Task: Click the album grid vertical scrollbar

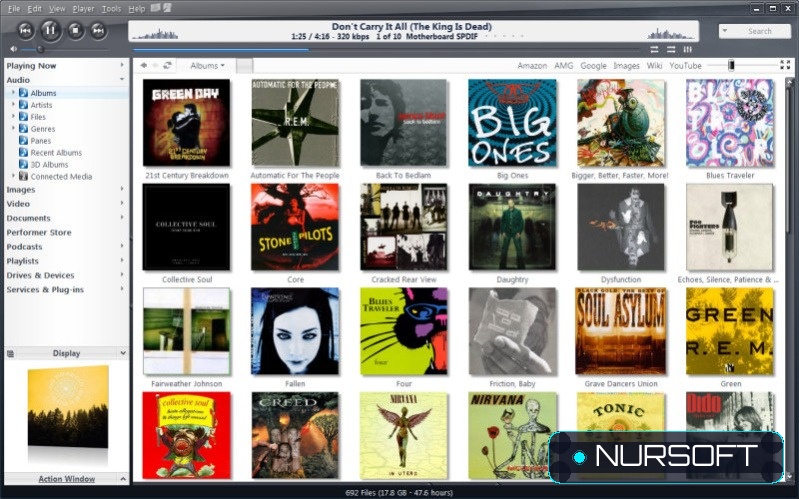Action: tap(789, 279)
